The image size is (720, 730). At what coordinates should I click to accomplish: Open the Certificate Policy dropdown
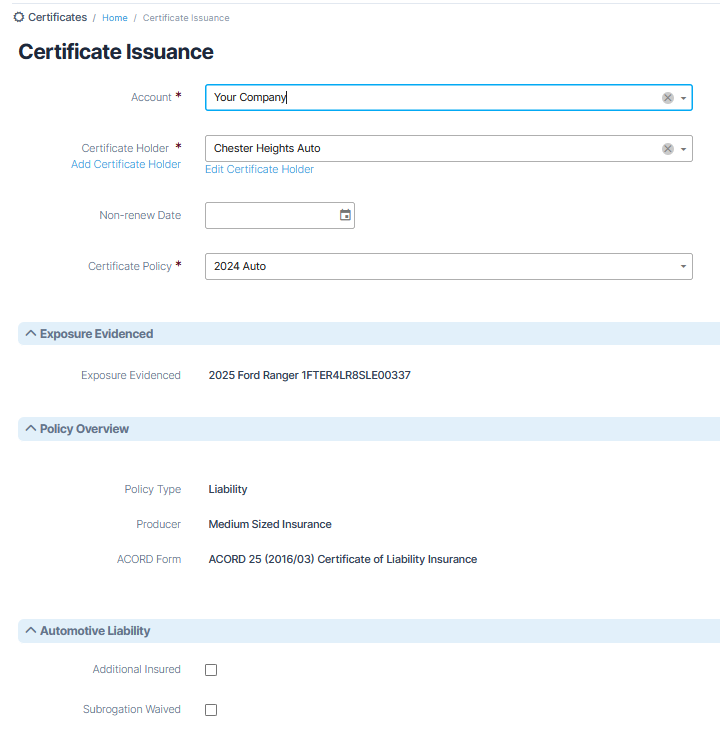point(683,266)
